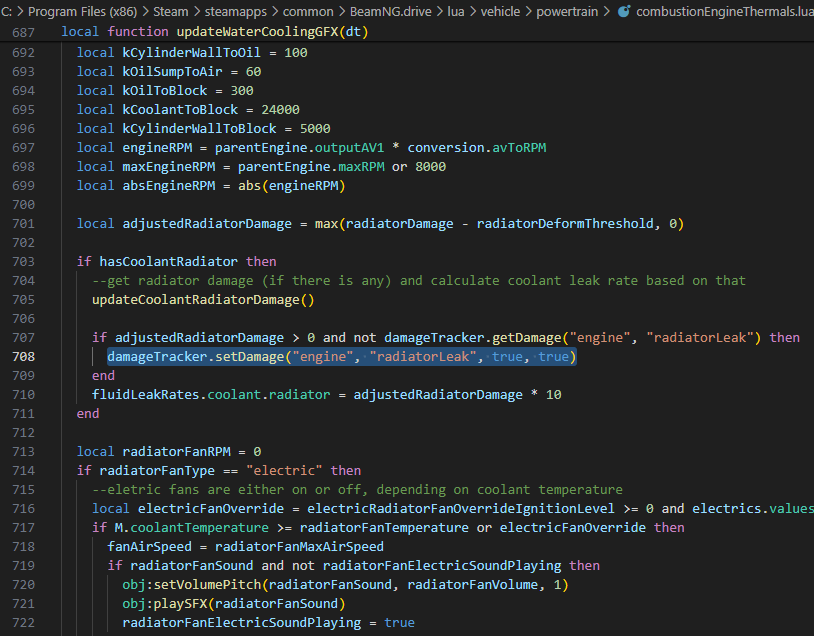Select BeamNG.drive in the breadcrumb path
Image resolution: width=814 pixels, height=636 pixels.
tap(390, 11)
